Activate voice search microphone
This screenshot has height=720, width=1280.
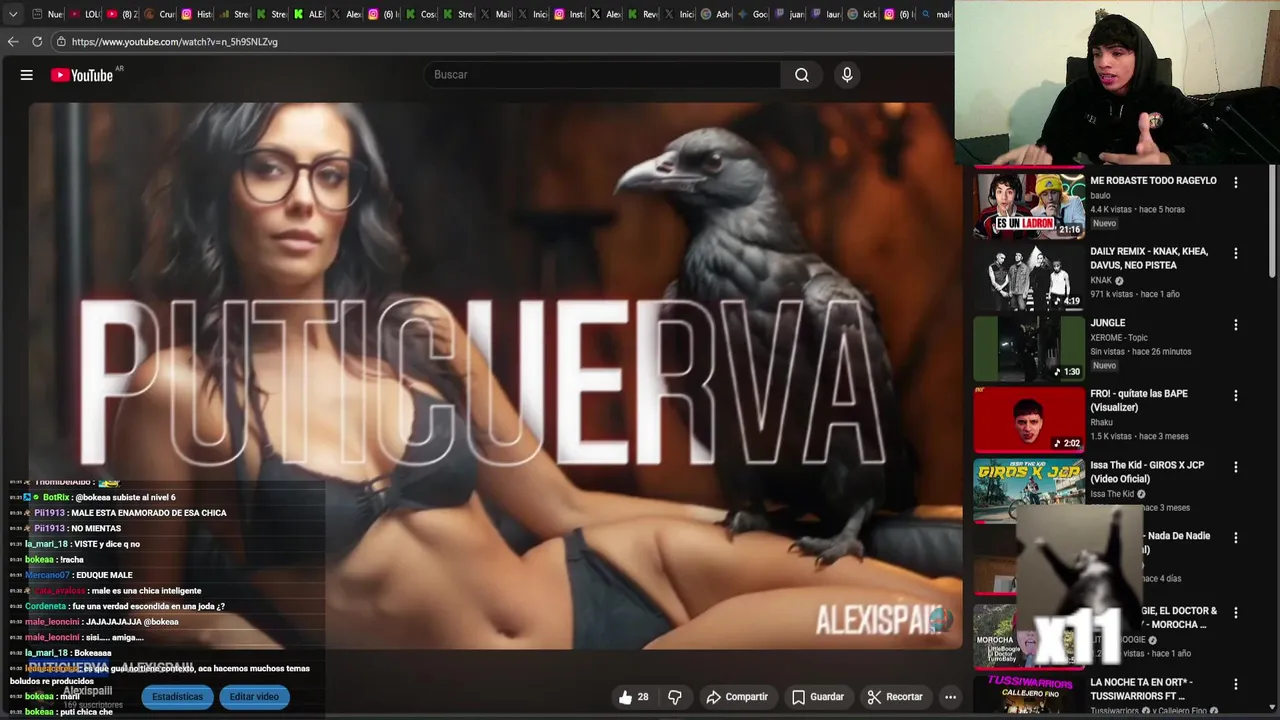click(847, 75)
